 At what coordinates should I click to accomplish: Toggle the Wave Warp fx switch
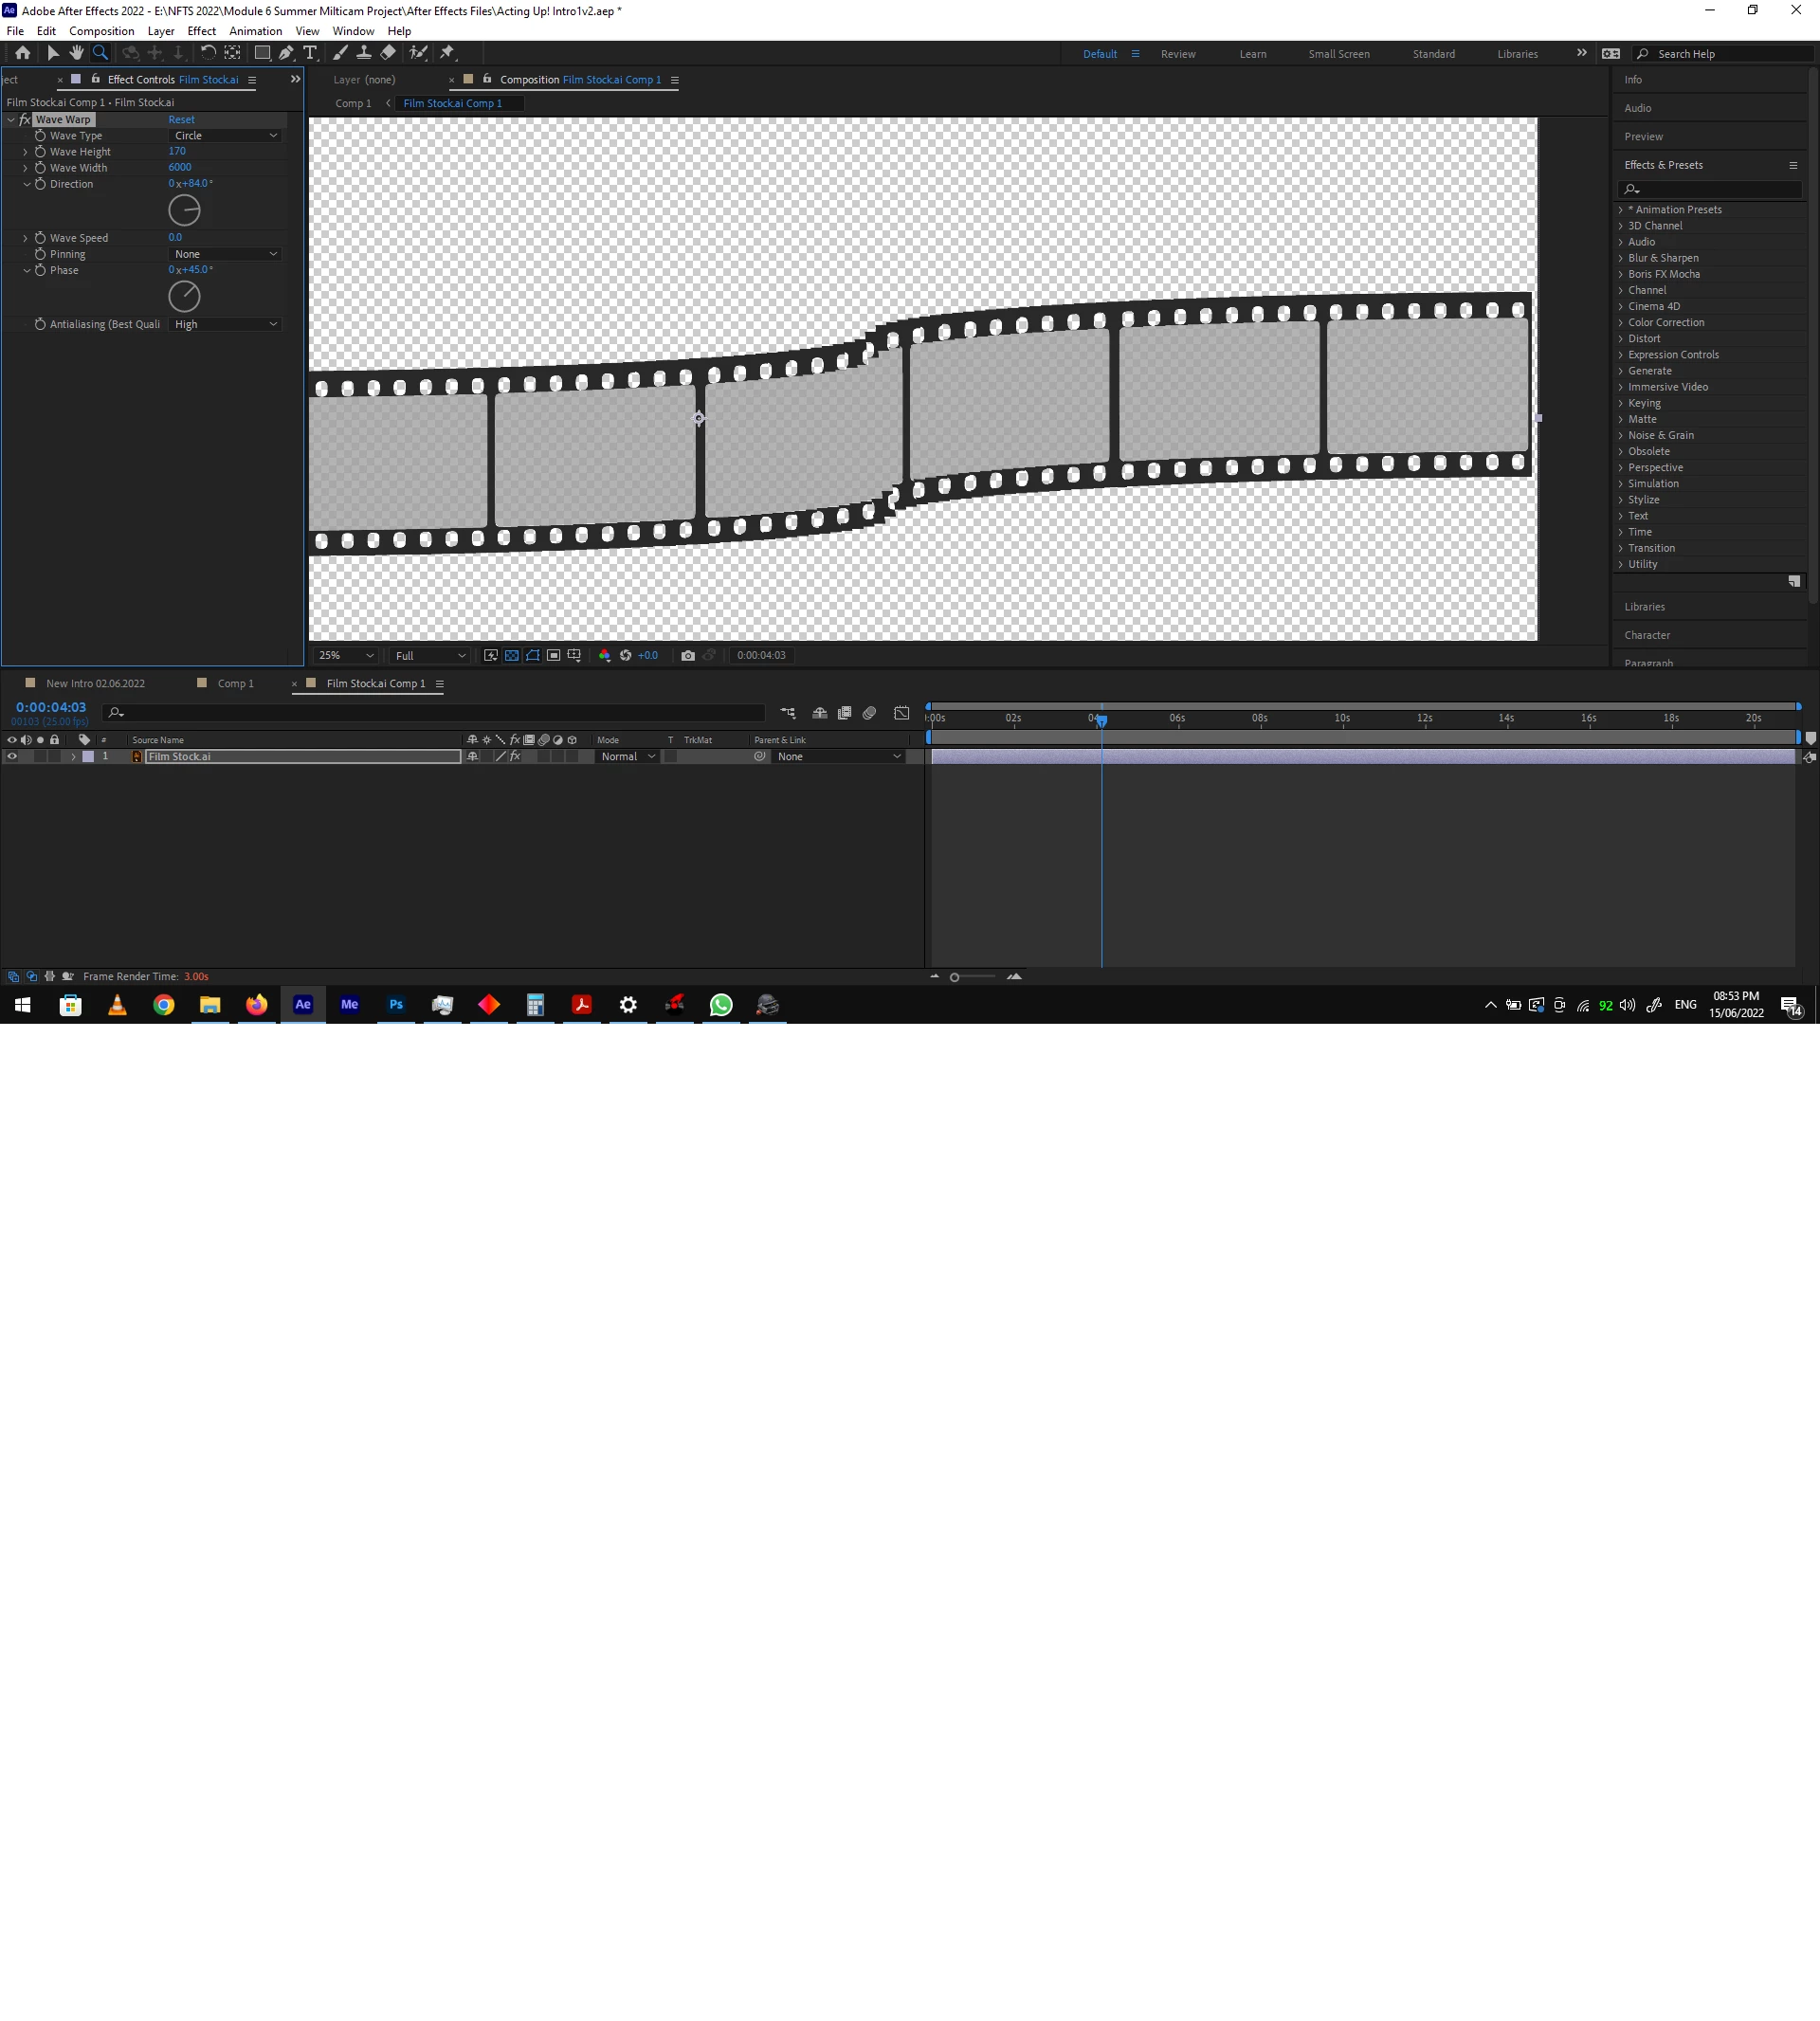26,119
